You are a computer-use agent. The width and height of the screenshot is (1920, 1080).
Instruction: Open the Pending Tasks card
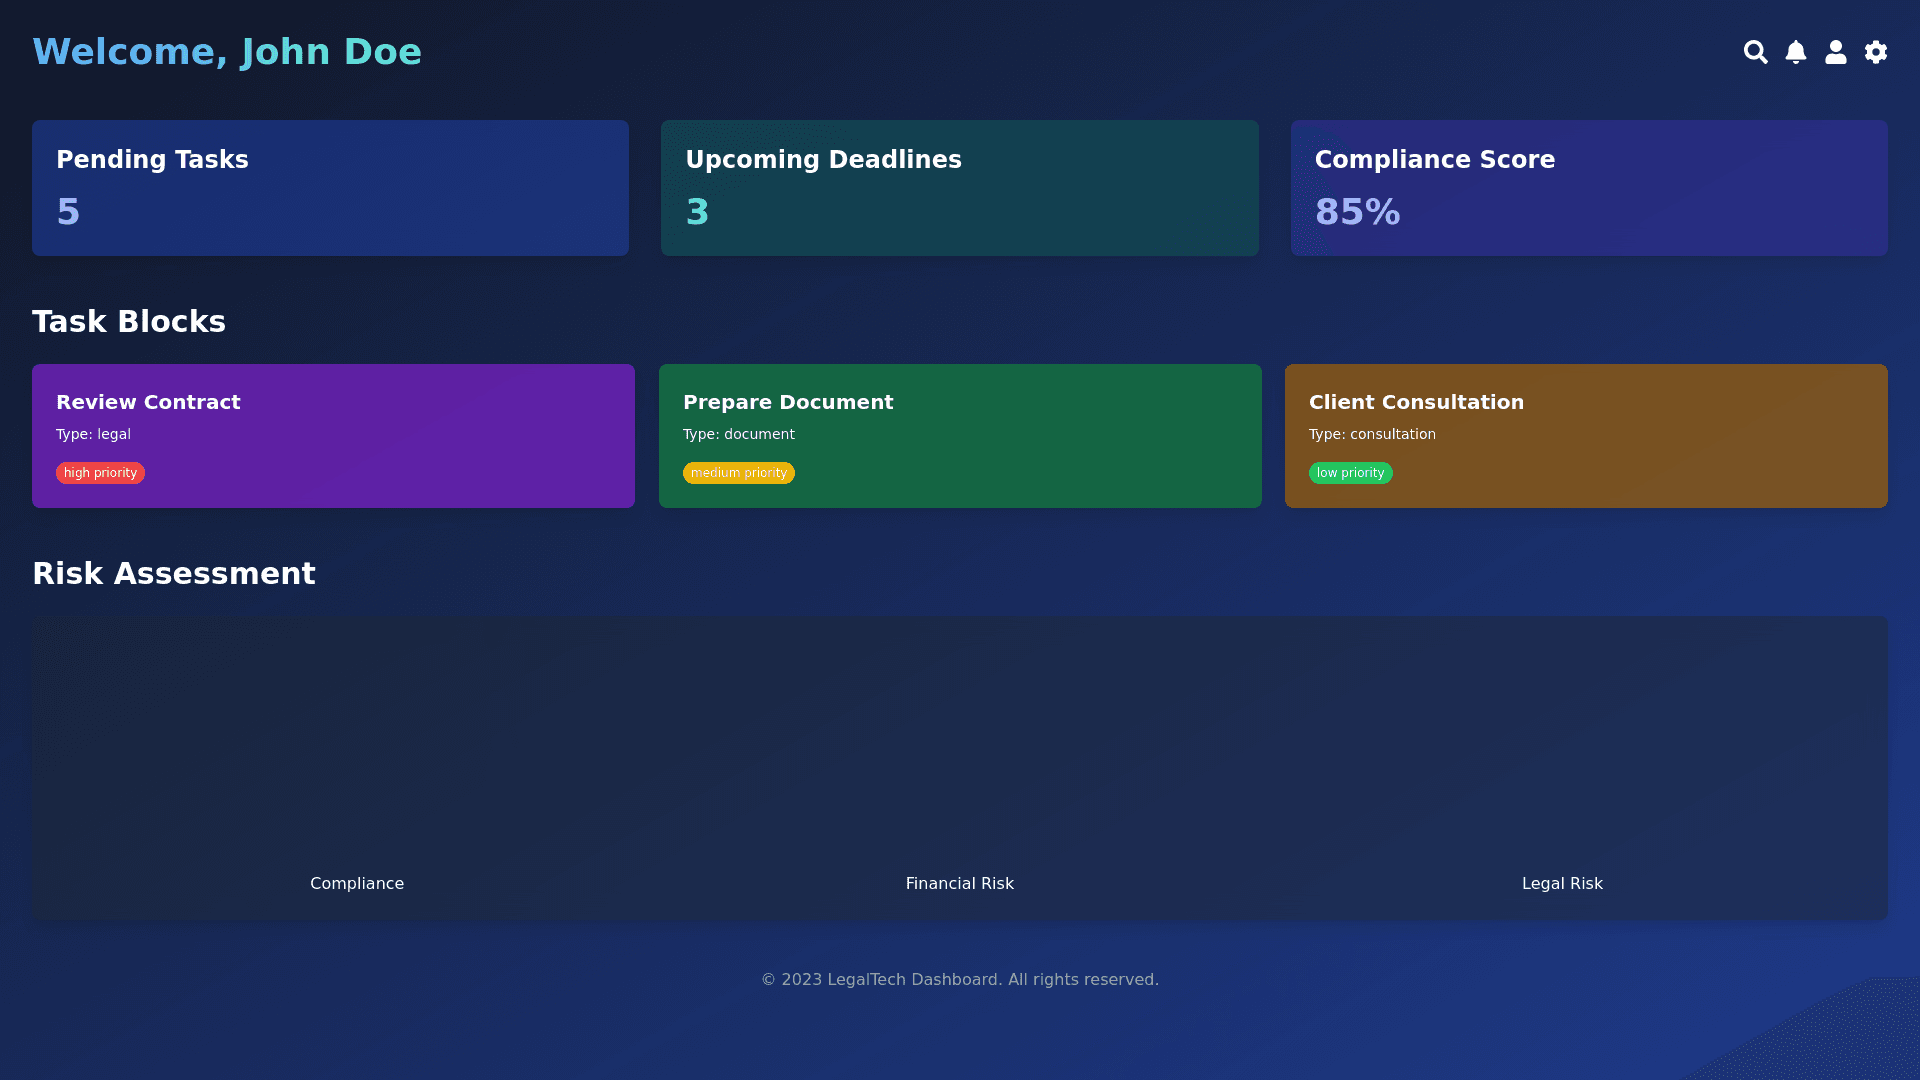point(330,188)
